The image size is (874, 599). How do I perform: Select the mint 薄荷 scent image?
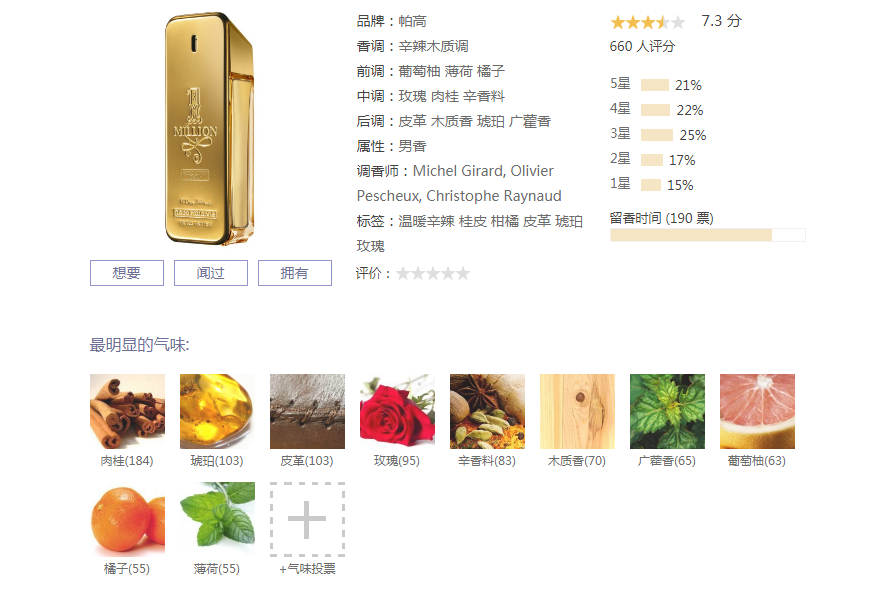coord(217,519)
